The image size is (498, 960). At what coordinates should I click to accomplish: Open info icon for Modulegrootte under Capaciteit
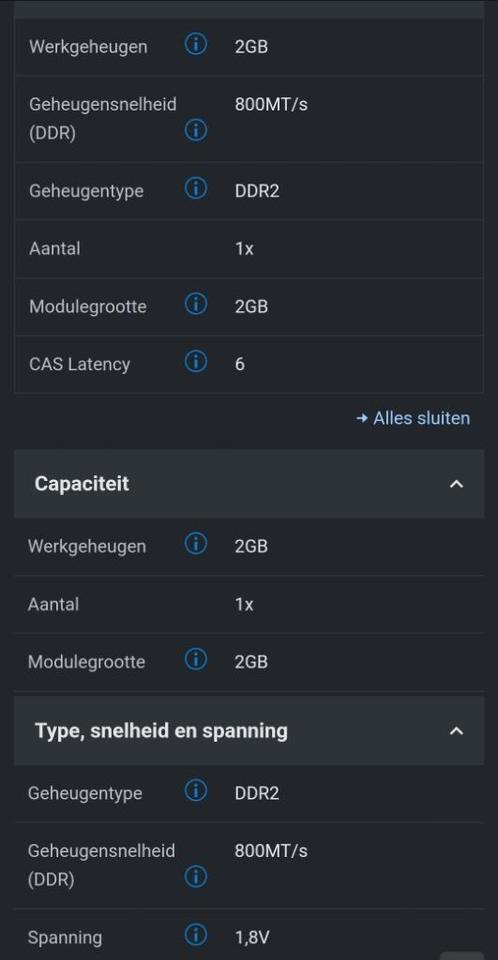pos(195,660)
